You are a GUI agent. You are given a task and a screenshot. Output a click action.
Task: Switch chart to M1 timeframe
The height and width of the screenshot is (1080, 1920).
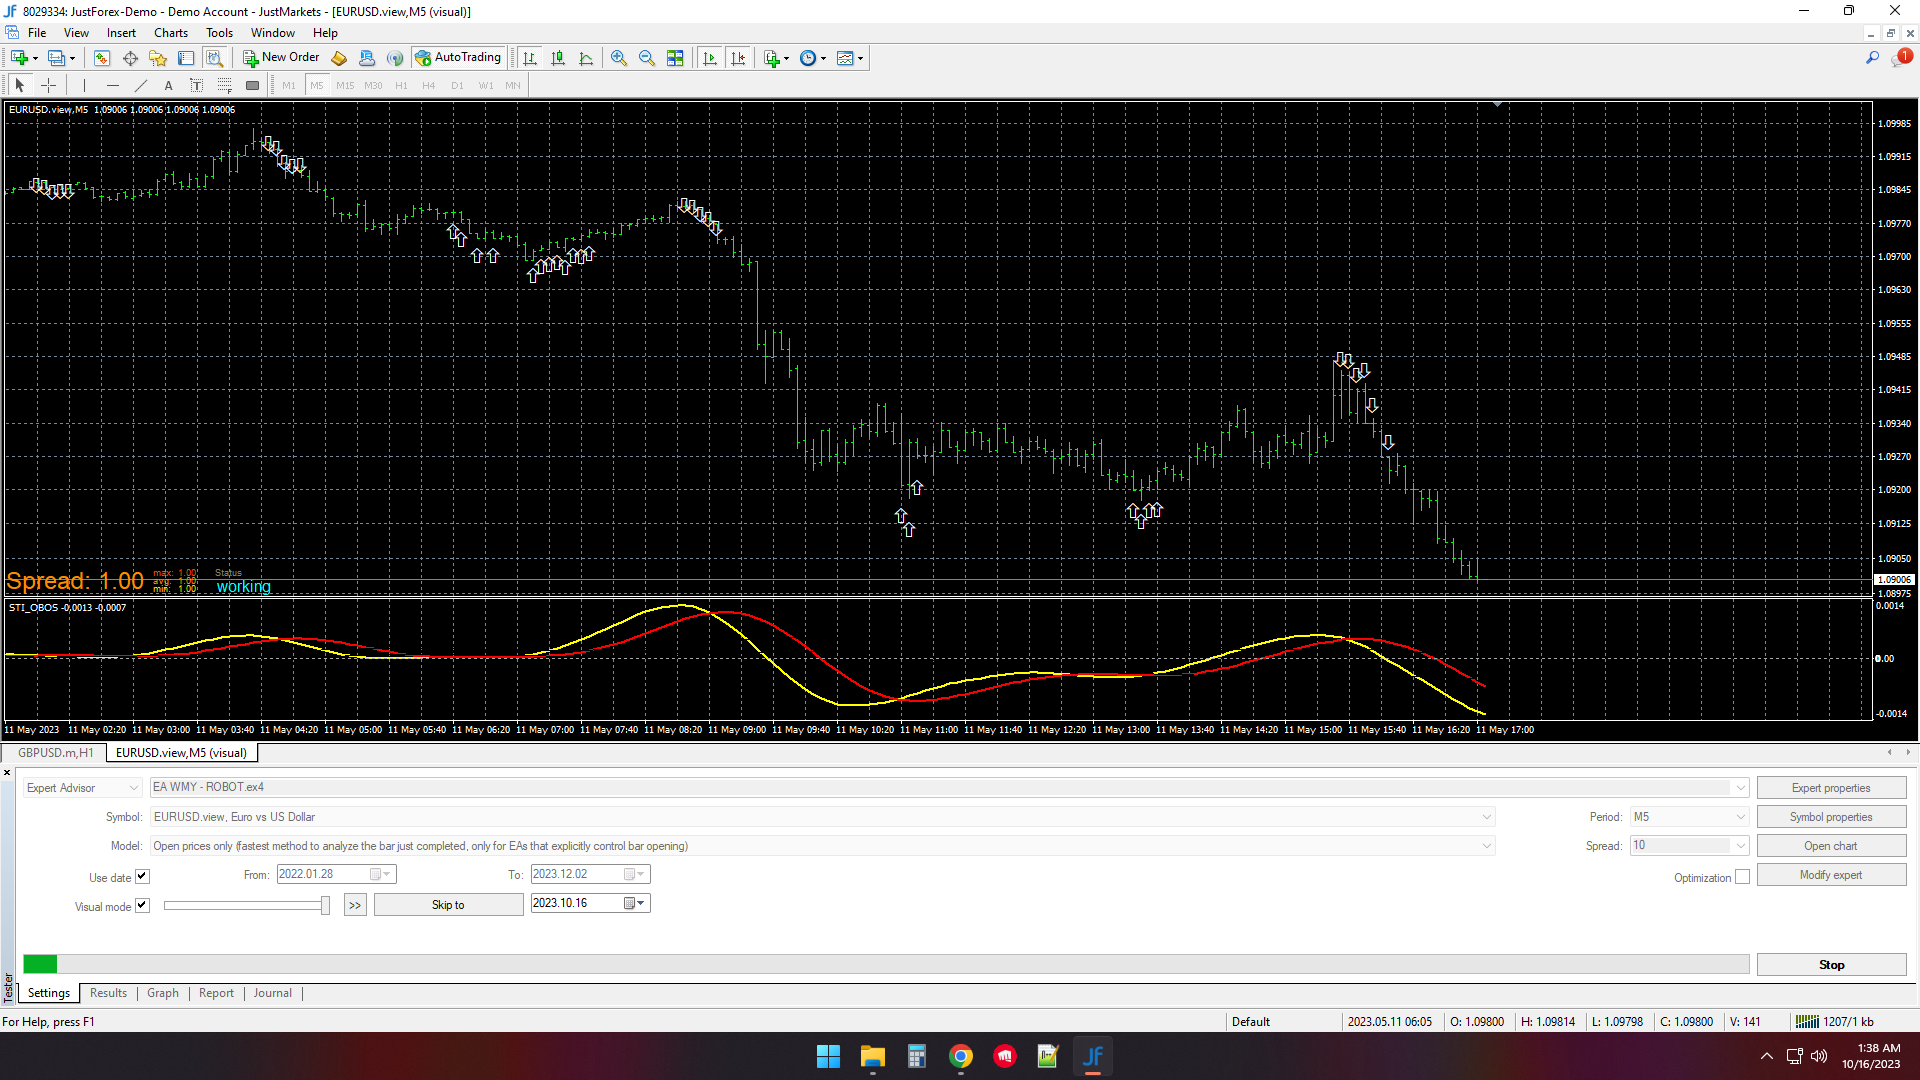(289, 85)
